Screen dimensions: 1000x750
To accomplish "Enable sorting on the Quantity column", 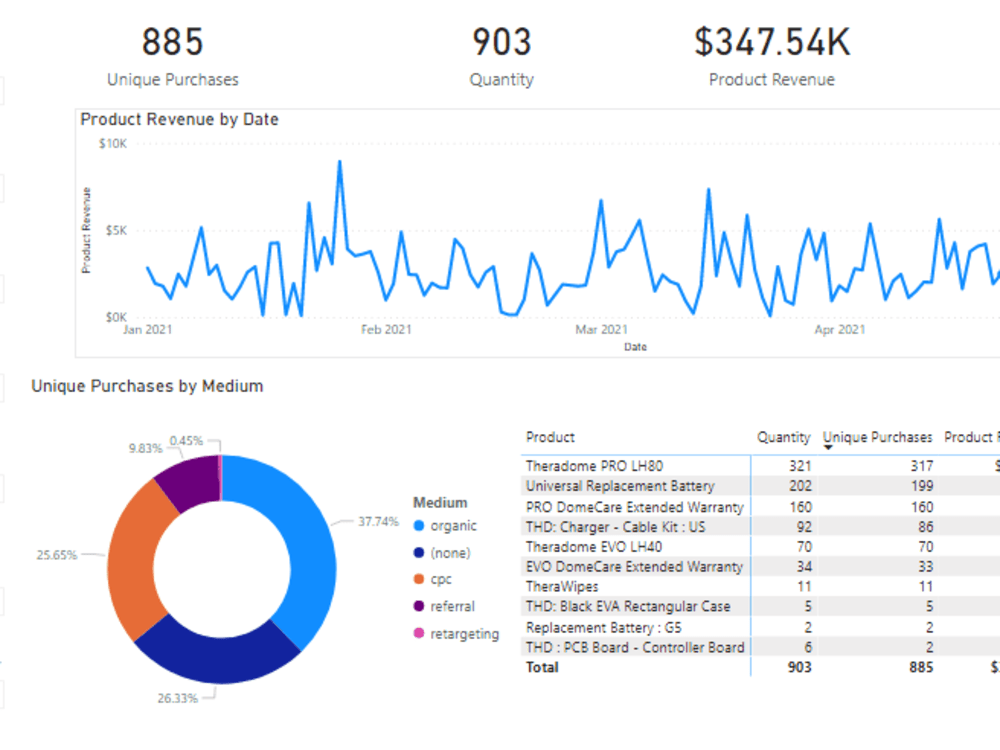I will [784, 437].
